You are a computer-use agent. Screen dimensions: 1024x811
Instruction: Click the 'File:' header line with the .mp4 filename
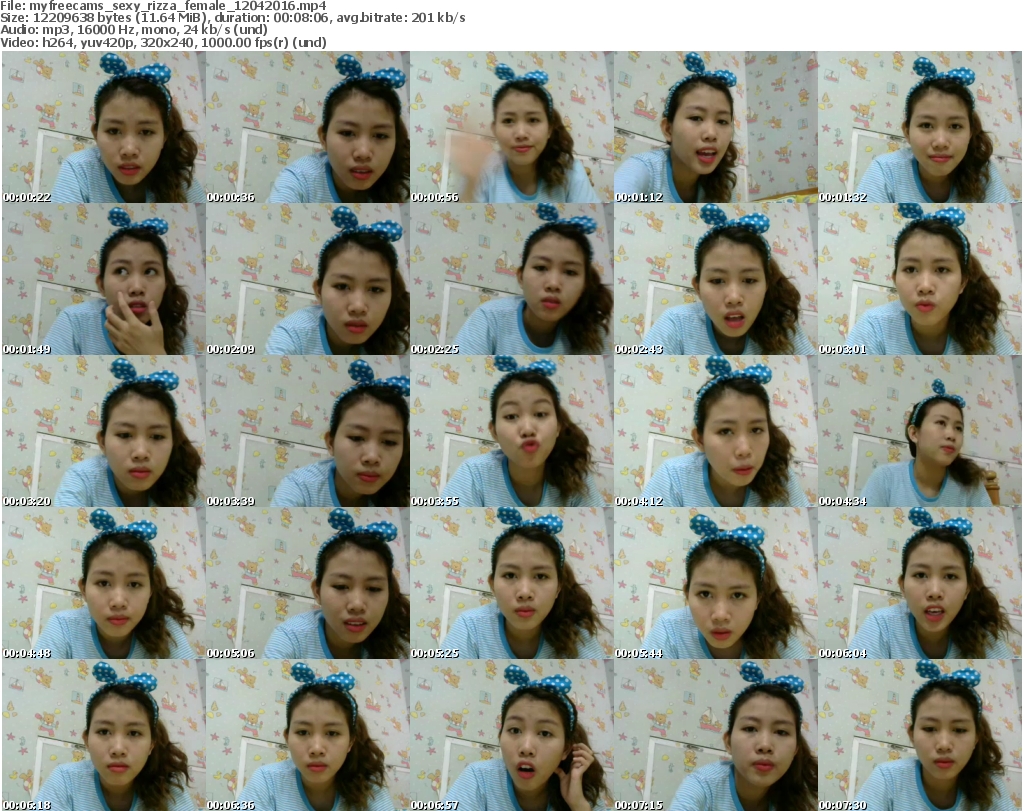[x=163, y=5]
